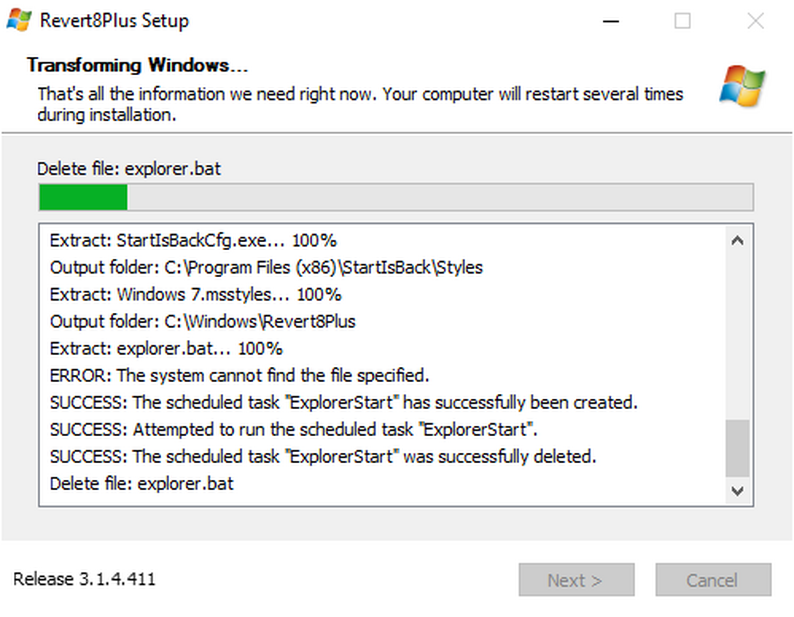Select the "Extract: StartIsBackCfg.exe" log line

(x=193, y=241)
